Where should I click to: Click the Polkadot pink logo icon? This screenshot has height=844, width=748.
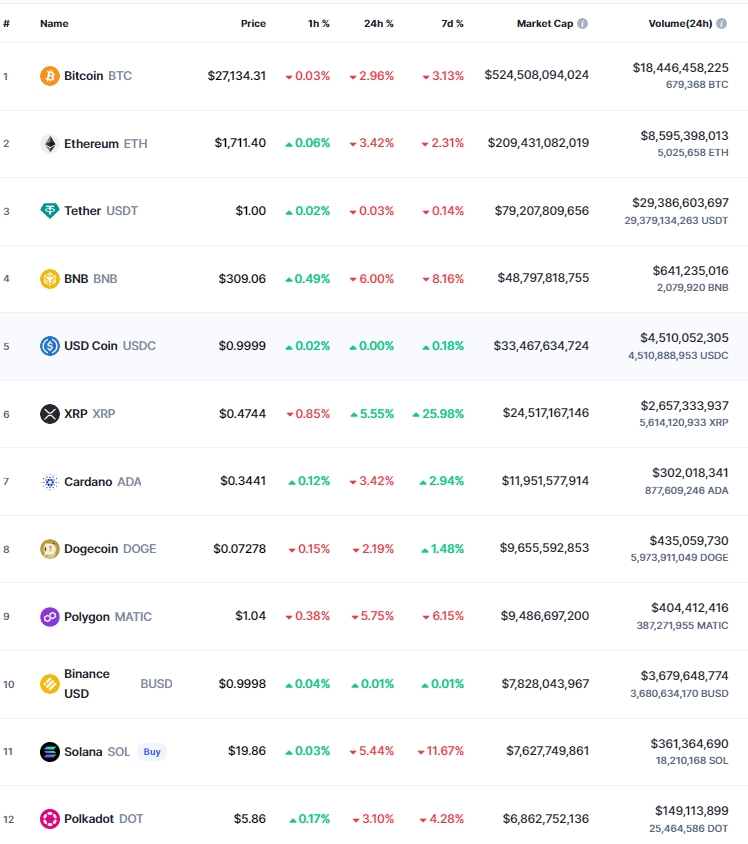click(x=50, y=819)
